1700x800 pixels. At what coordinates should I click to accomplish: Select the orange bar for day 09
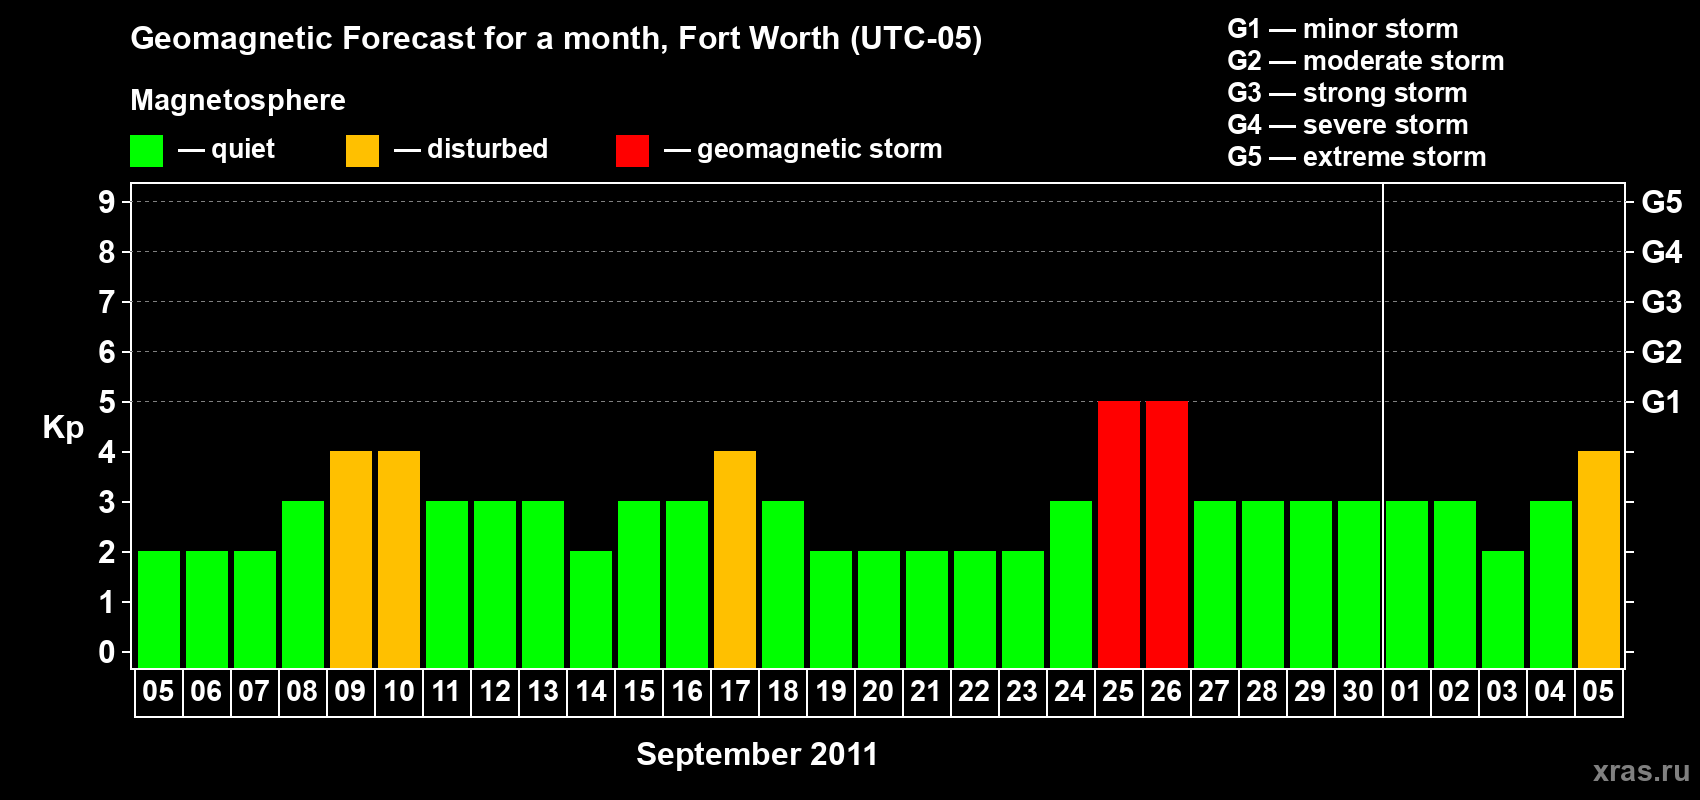351,559
